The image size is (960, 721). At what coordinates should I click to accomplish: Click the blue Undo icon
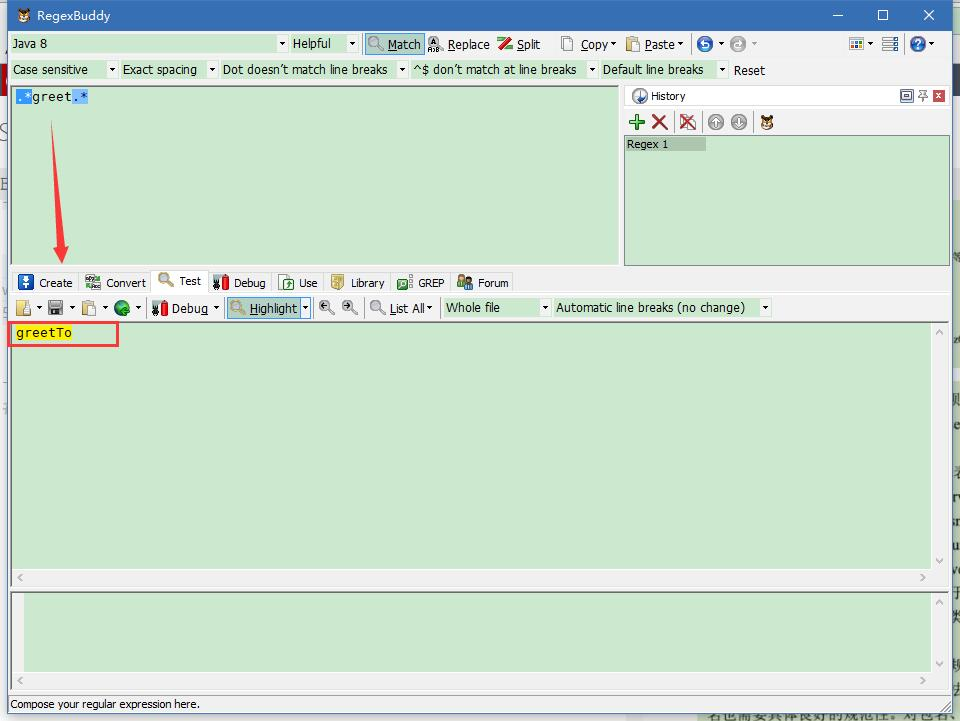point(705,44)
